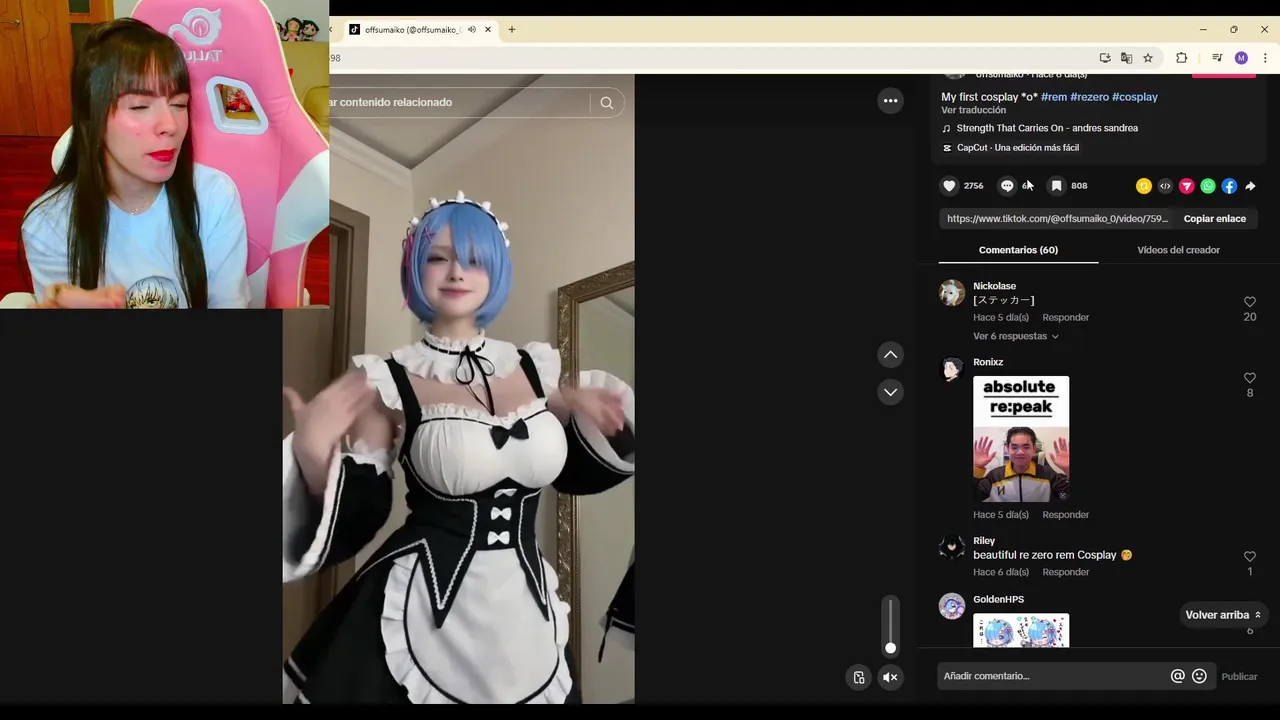Open GoldenHPS's sticker image
1280x720 pixels.
pos(1021,630)
